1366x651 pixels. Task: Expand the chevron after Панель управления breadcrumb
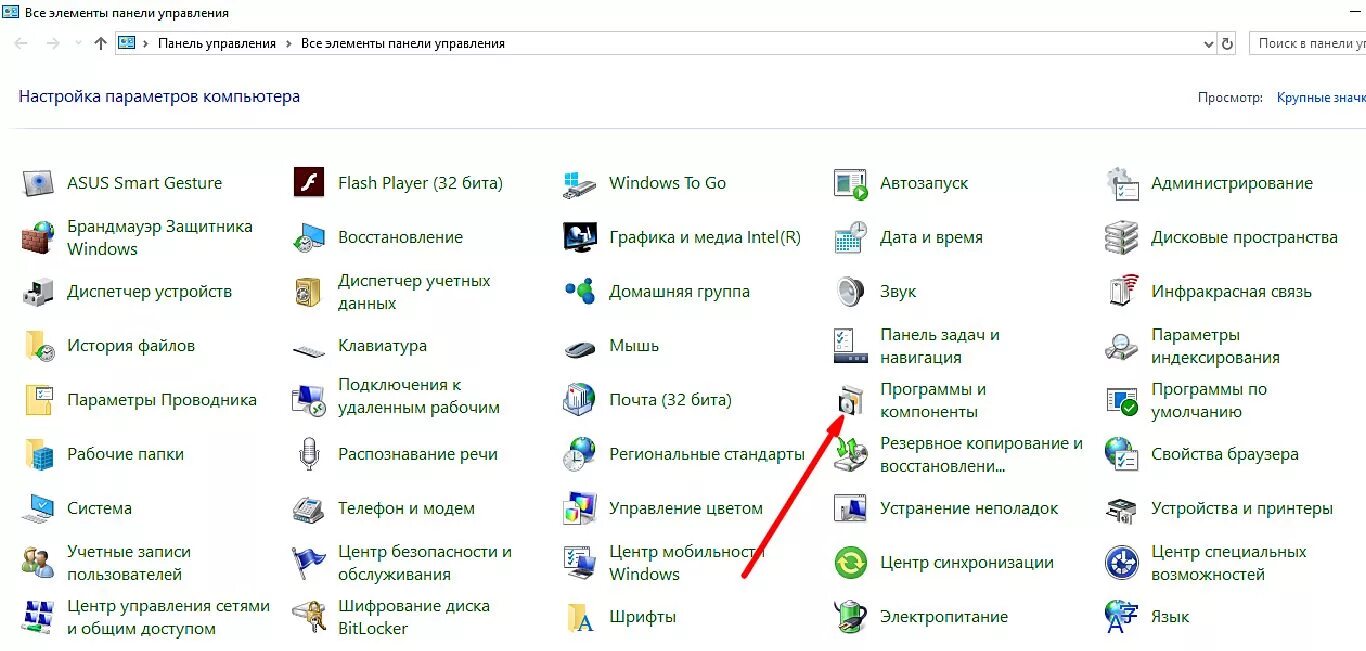coord(287,44)
